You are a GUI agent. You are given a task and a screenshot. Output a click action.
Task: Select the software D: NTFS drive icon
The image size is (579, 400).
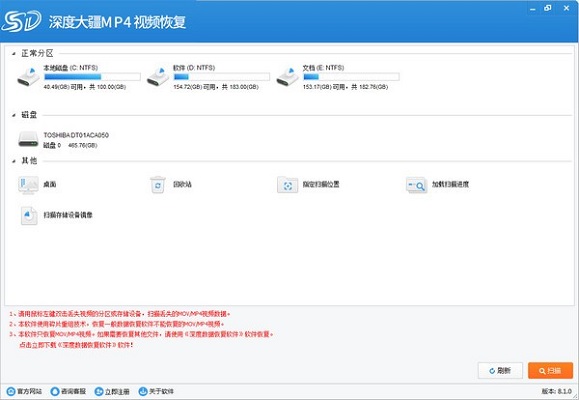158,77
